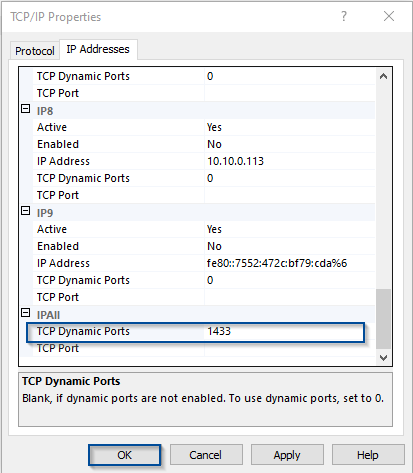
Task: Select the IP Addresses tab
Action: [98, 49]
